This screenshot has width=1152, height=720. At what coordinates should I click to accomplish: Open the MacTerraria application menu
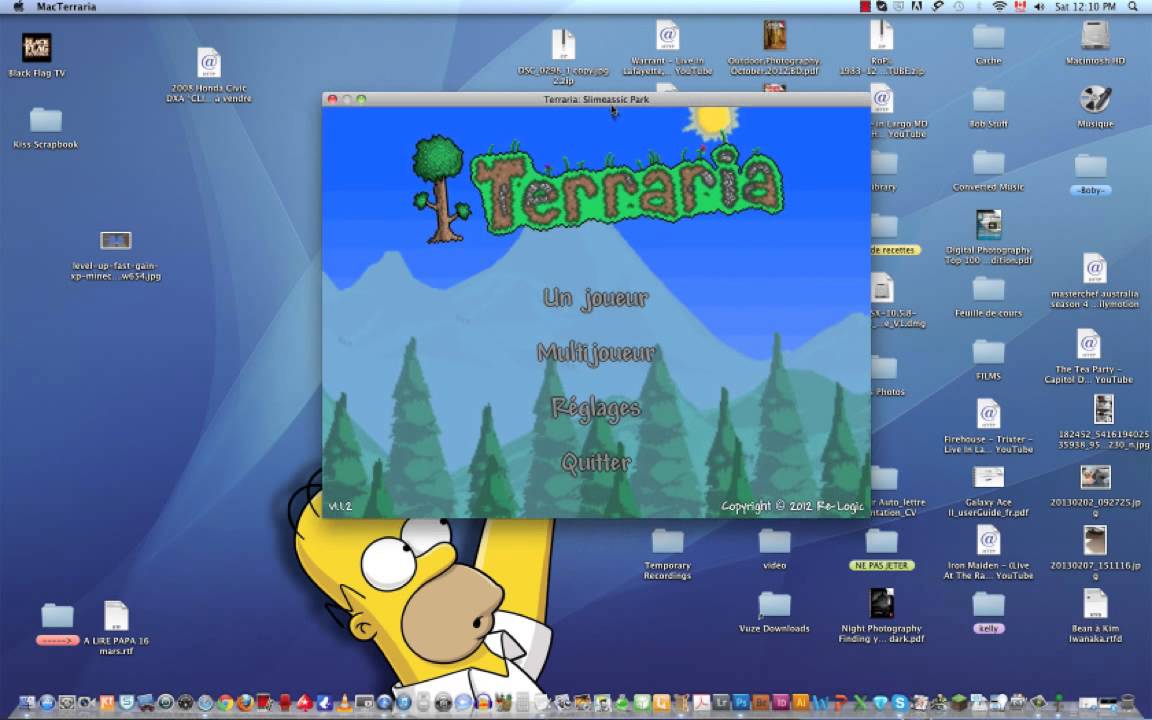[x=66, y=7]
